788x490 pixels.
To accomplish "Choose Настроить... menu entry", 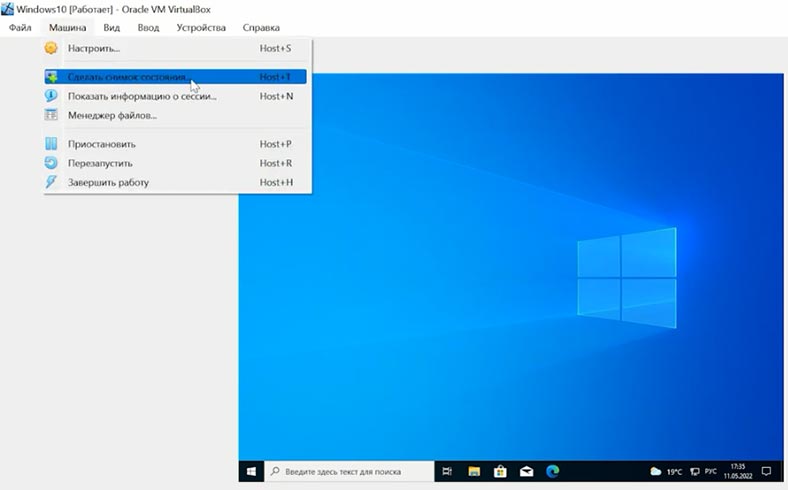I will (x=175, y=48).
